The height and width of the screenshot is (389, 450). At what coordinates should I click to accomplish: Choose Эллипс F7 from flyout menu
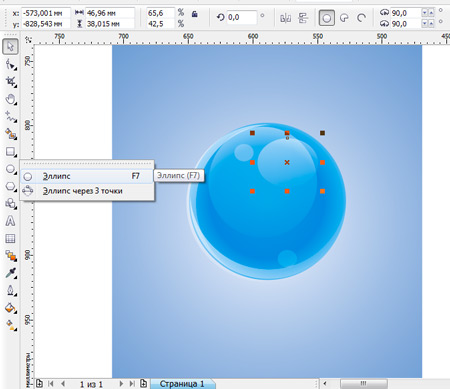point(87,176)
